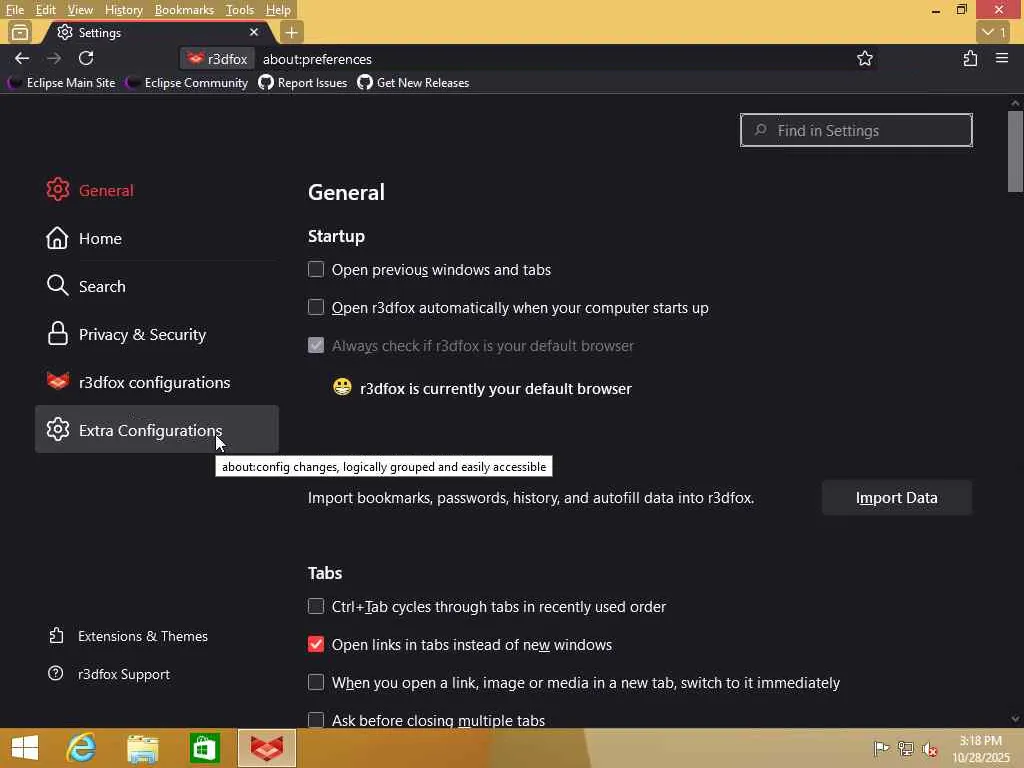
Task: Open the Eclipse Community bookmark
Action: tap(187, 83)
